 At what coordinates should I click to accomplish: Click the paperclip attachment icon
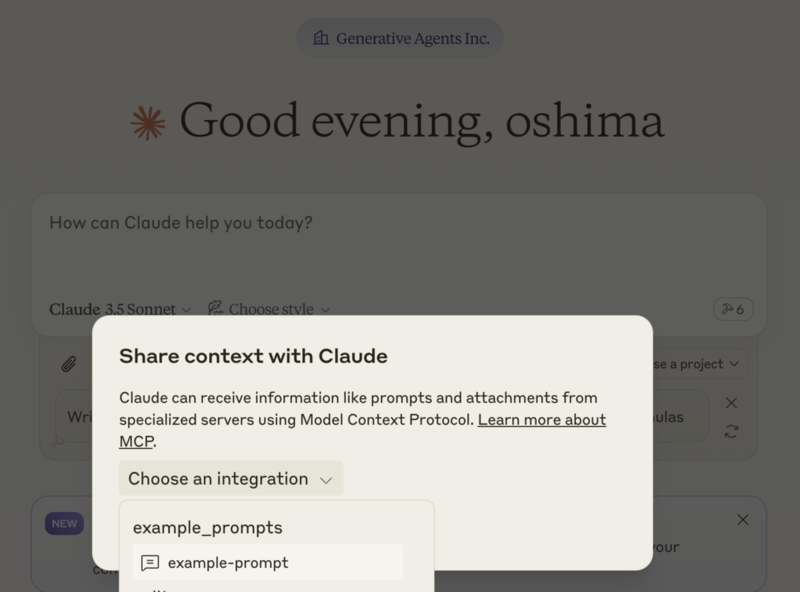point(69,364)
